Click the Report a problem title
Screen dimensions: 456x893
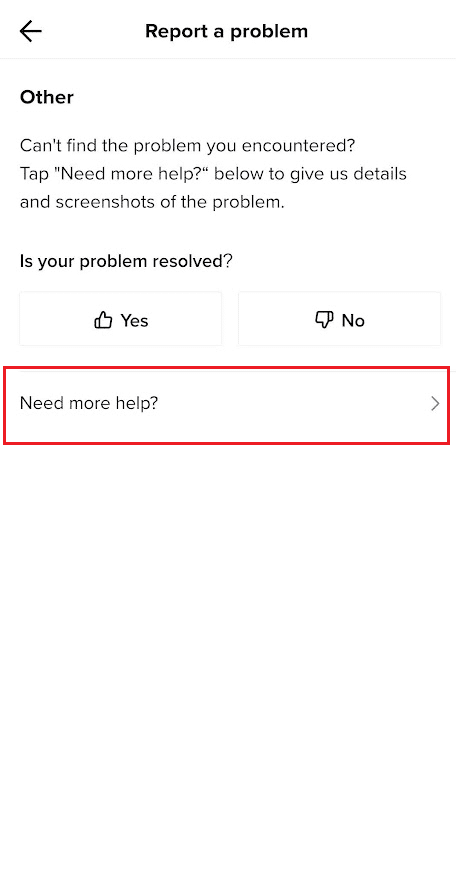click(227, 31)
